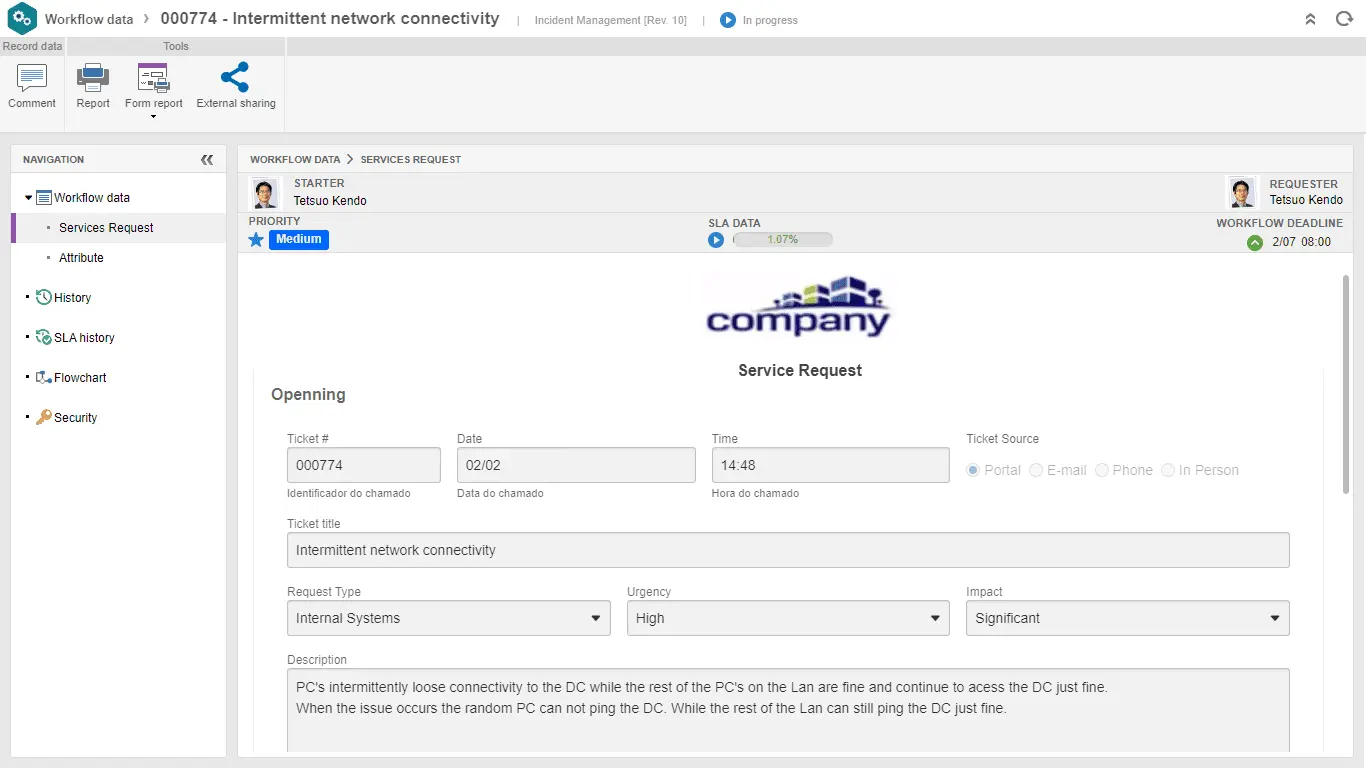Viewport: 1366px width, 768px height.
Task: Select the E-mail ticket source radio
Action: [1036, 470]
